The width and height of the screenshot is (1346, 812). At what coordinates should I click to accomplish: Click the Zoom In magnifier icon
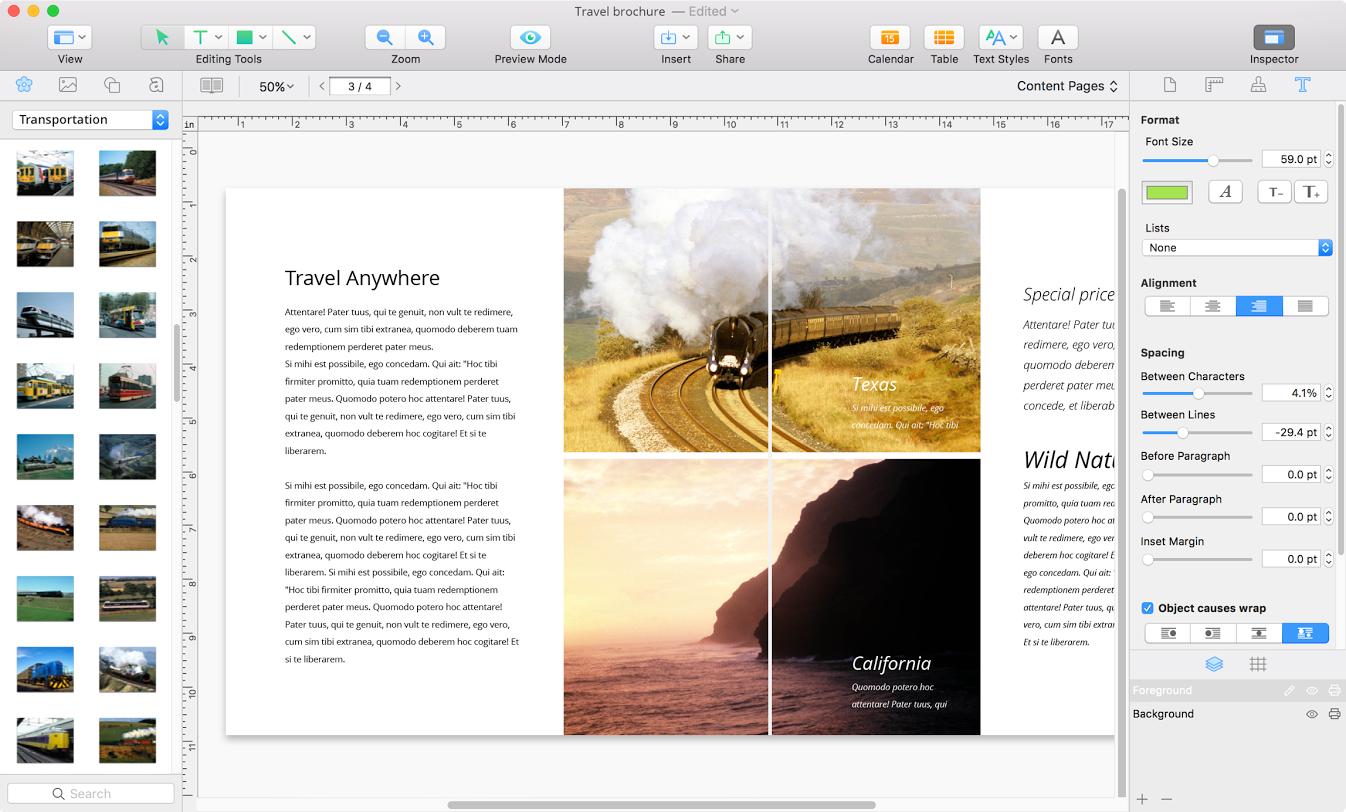[425, 38]
